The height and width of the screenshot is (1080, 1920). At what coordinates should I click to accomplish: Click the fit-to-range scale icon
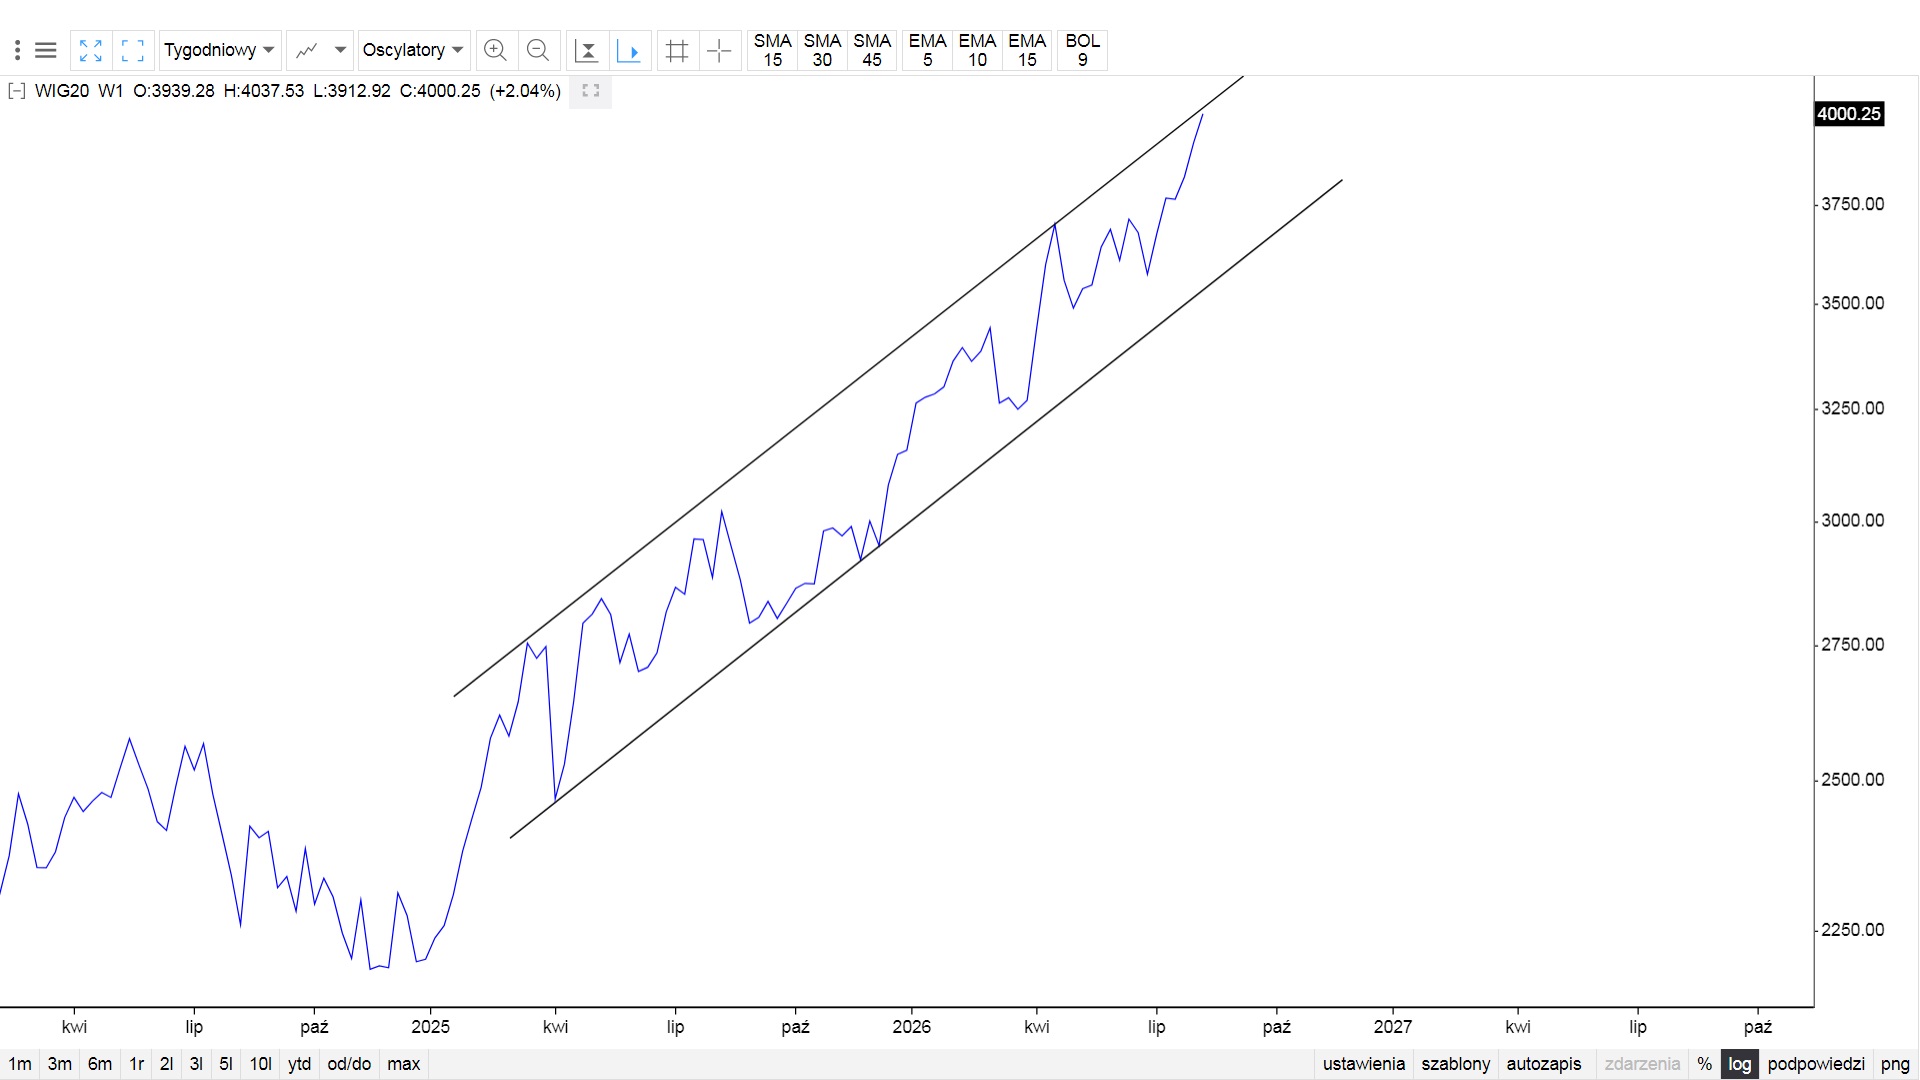point(587,50)
